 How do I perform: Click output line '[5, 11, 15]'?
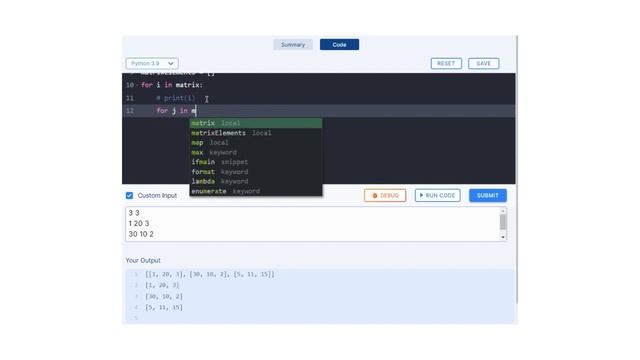click(x=164, y=307)
